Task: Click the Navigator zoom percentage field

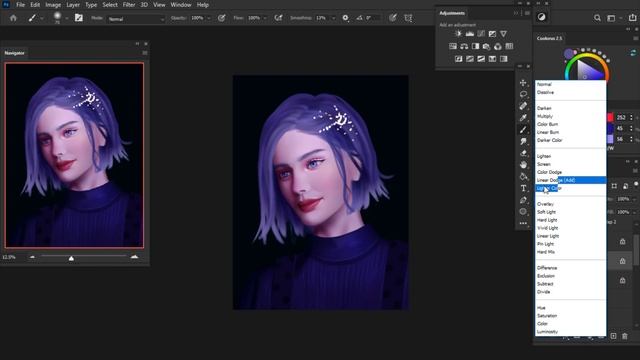Action: click(9, 257)
